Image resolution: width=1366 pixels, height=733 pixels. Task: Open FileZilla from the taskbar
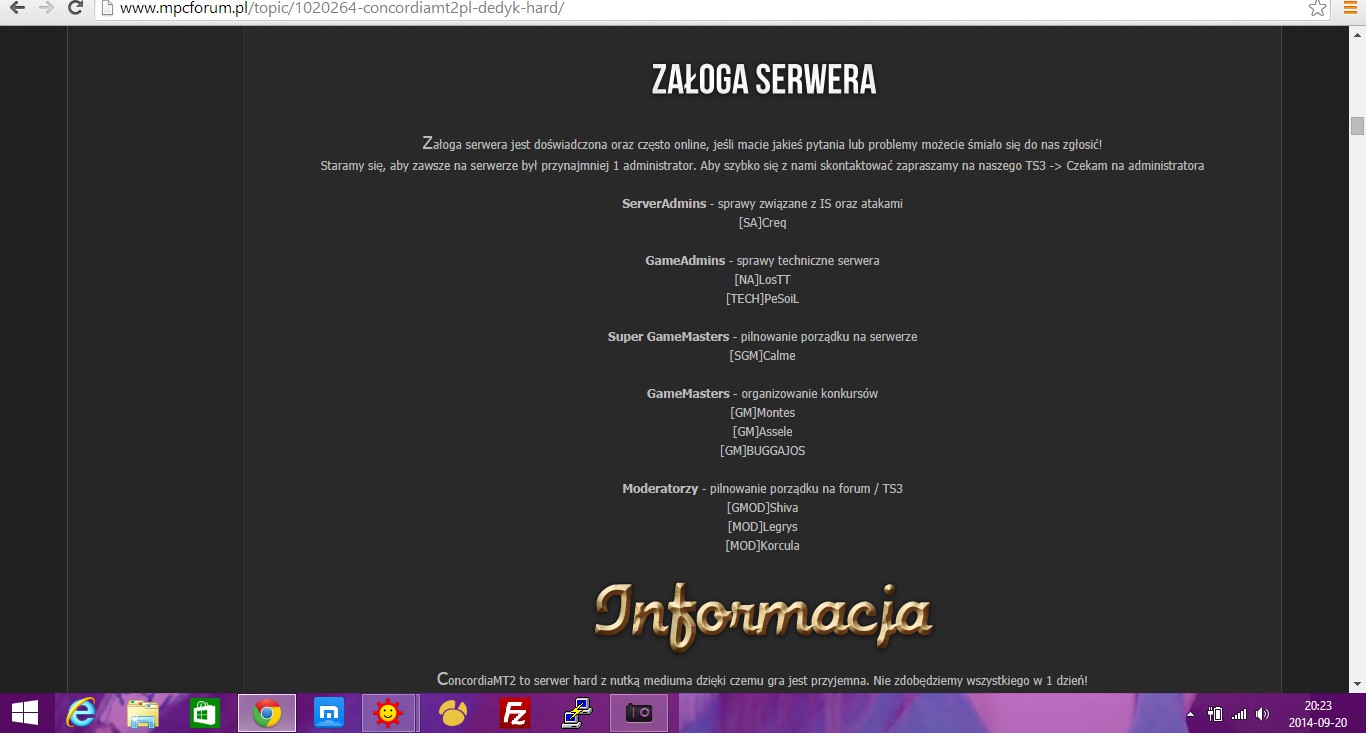515,713
